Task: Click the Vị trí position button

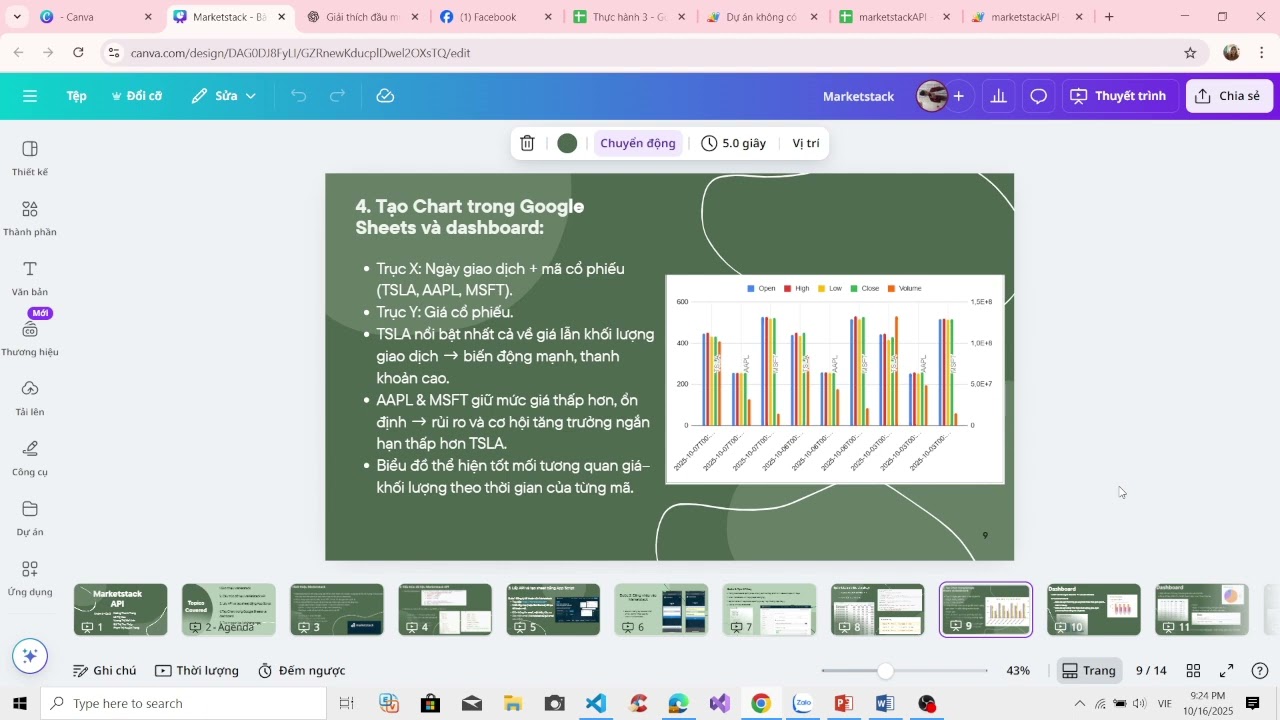Action: [806, 143]
